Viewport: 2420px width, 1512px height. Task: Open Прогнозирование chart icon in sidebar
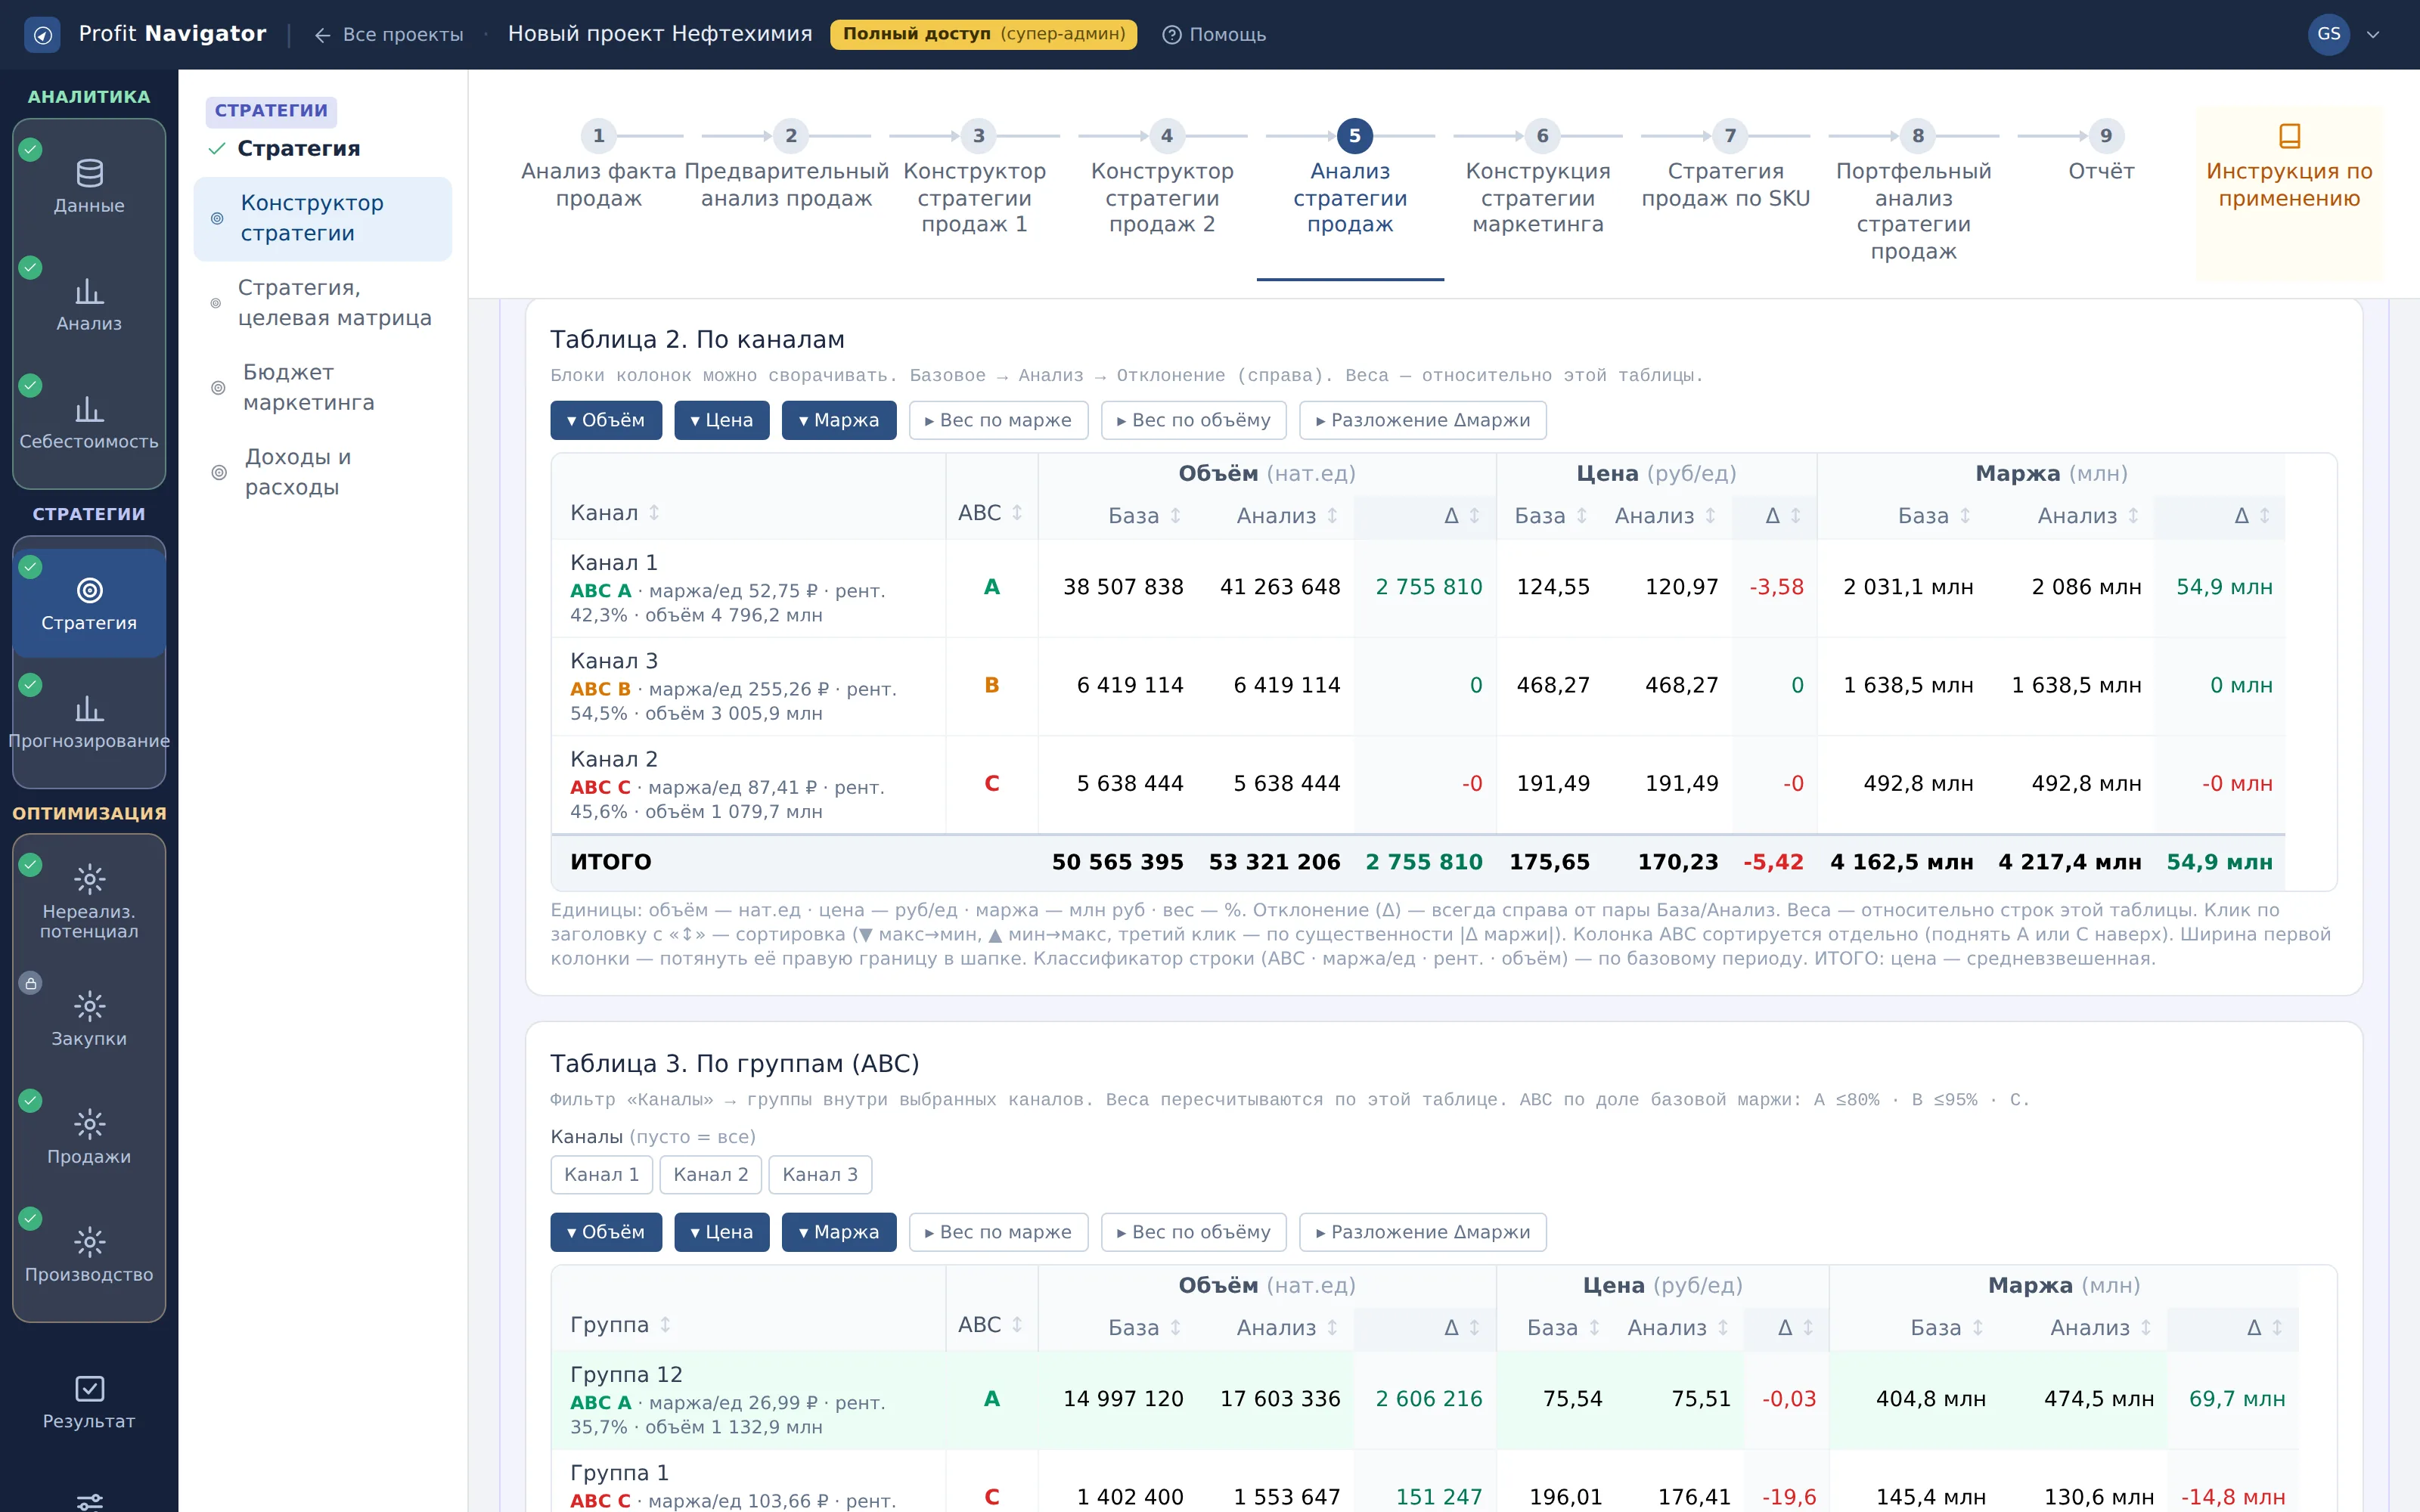pyautogui.click(x=89, y=708)
